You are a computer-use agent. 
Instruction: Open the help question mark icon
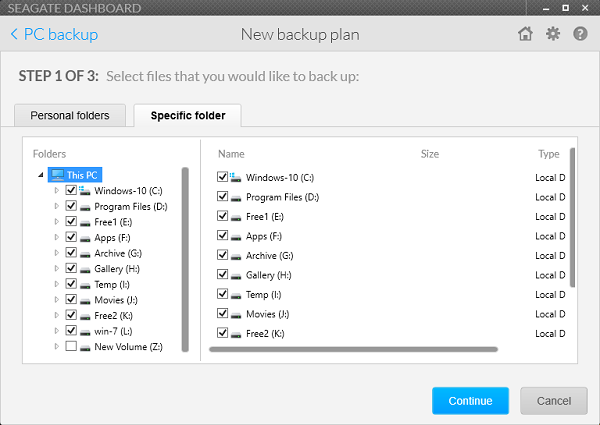point(580,34)
